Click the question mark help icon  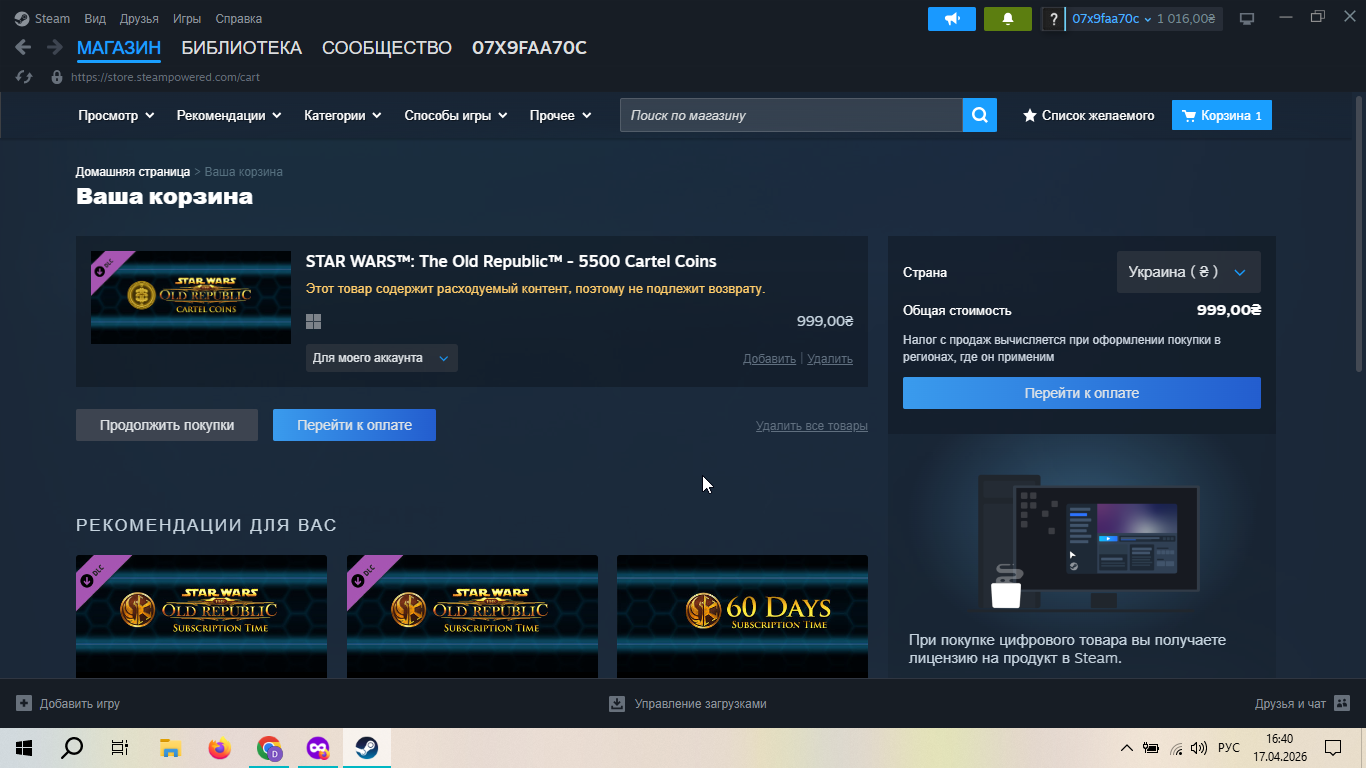(x=1053, y=19)
